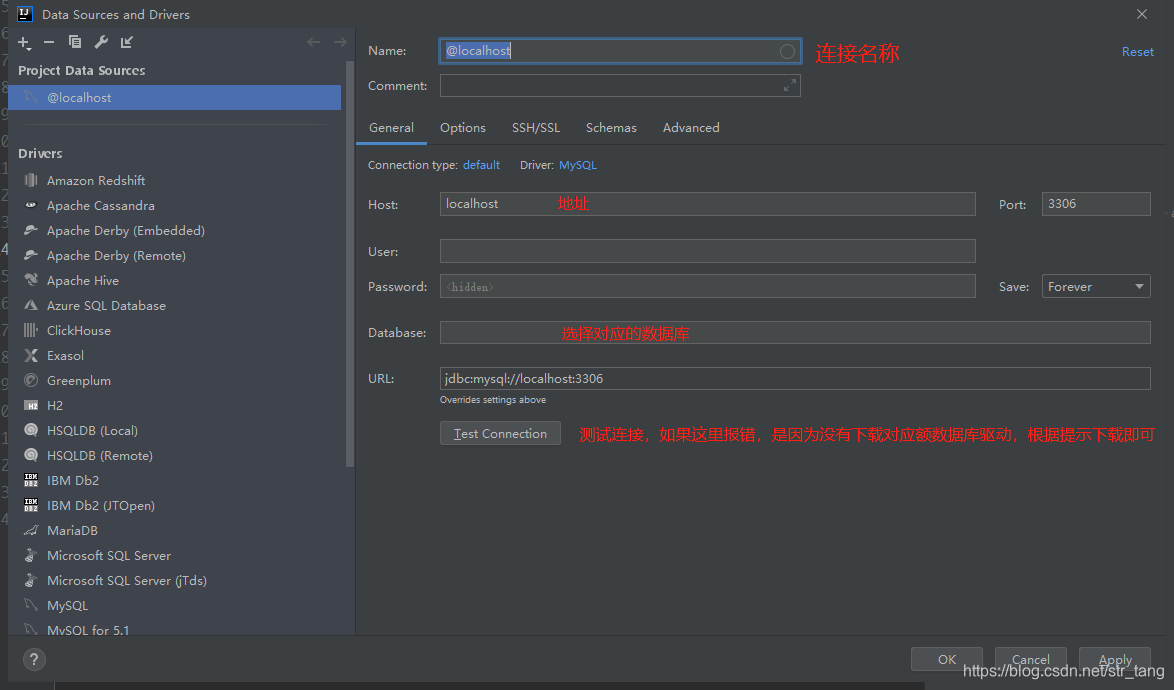Click the Name input field
This screenshot has height=690, width=1174.
tap(620, 51)
